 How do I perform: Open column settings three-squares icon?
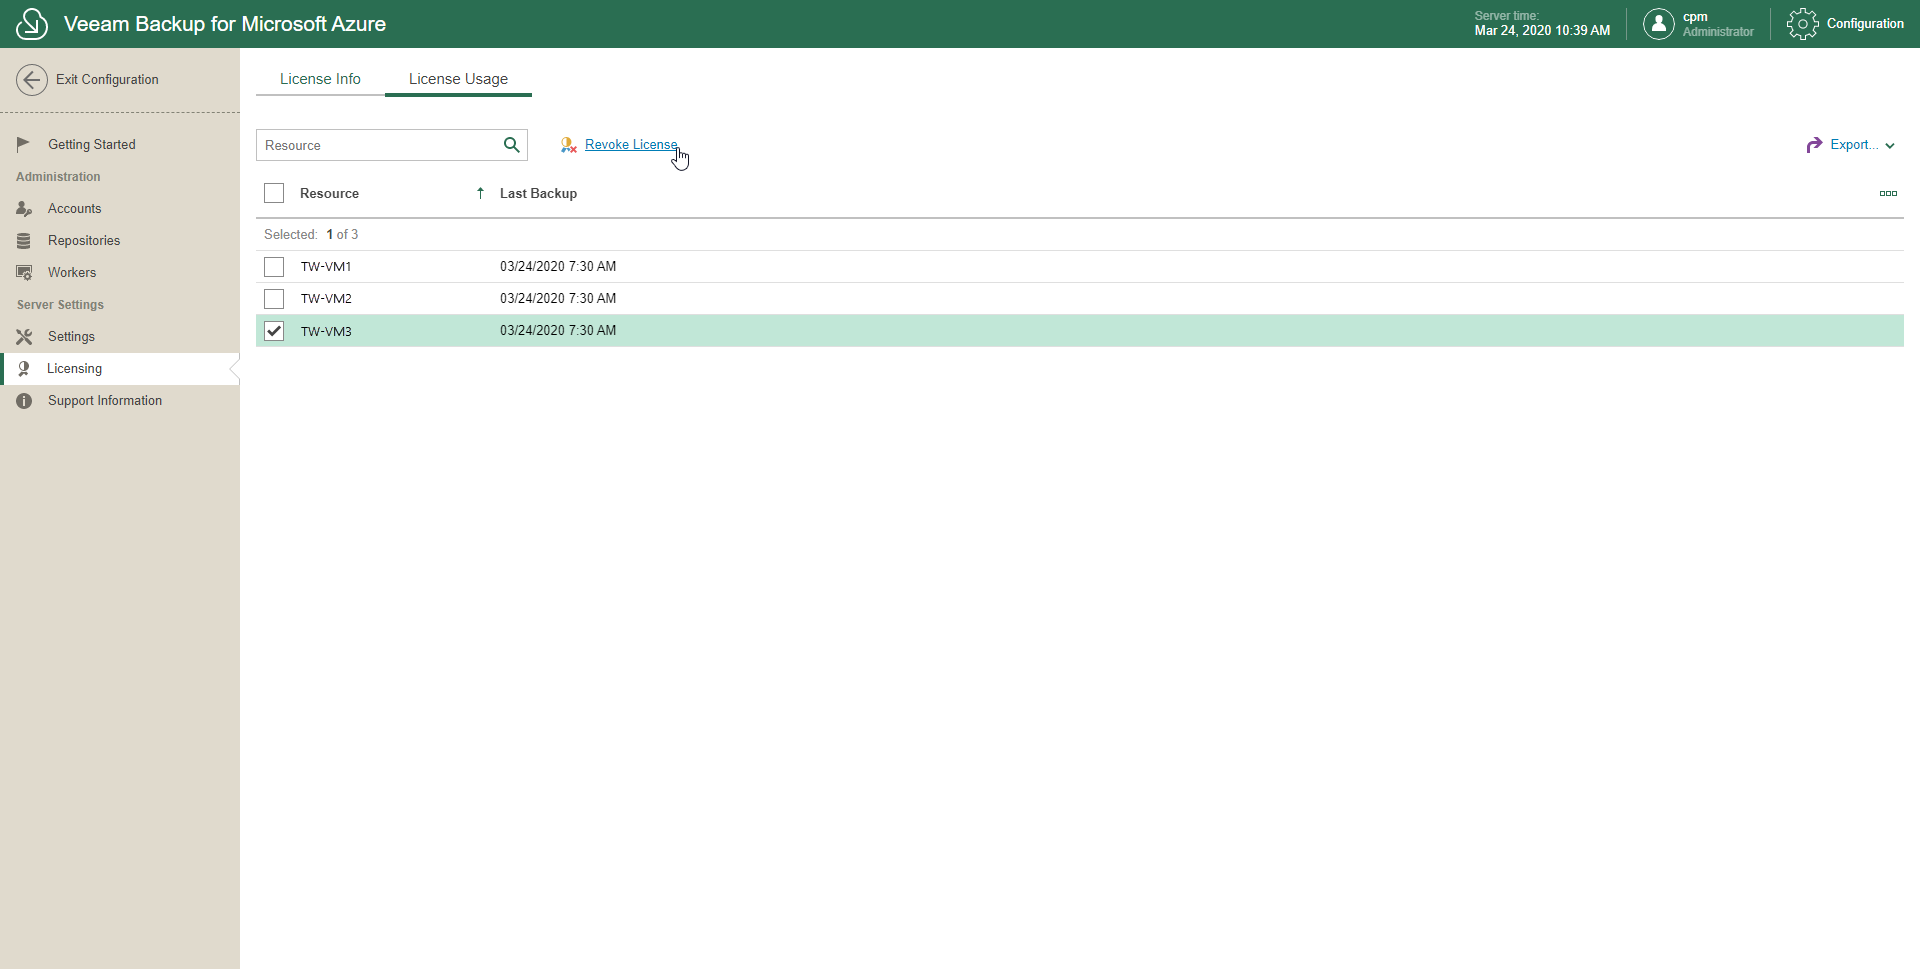click(1888, 193)
